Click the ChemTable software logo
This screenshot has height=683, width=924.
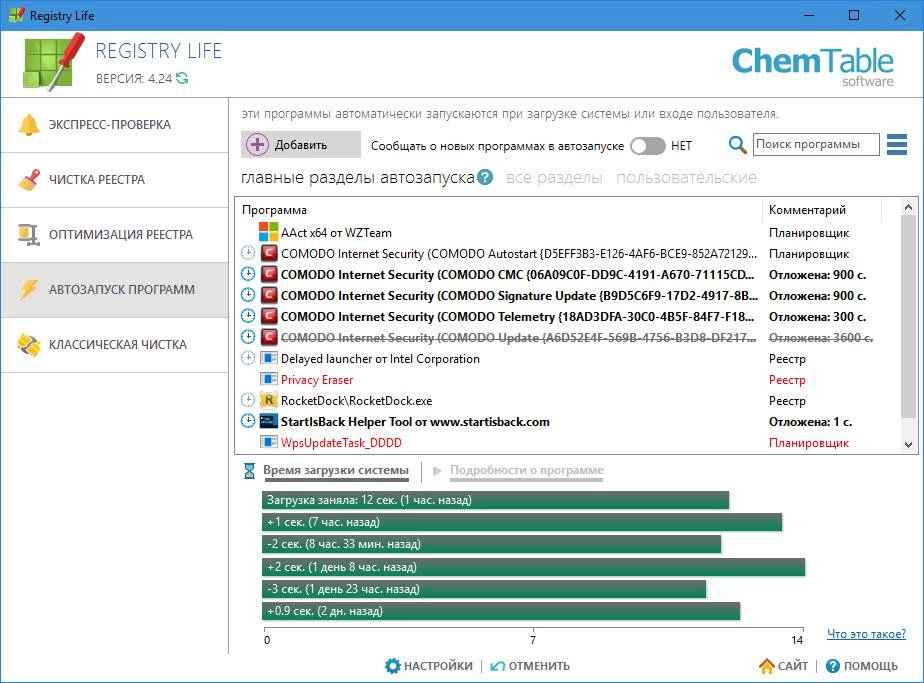[x=812, y=66]
